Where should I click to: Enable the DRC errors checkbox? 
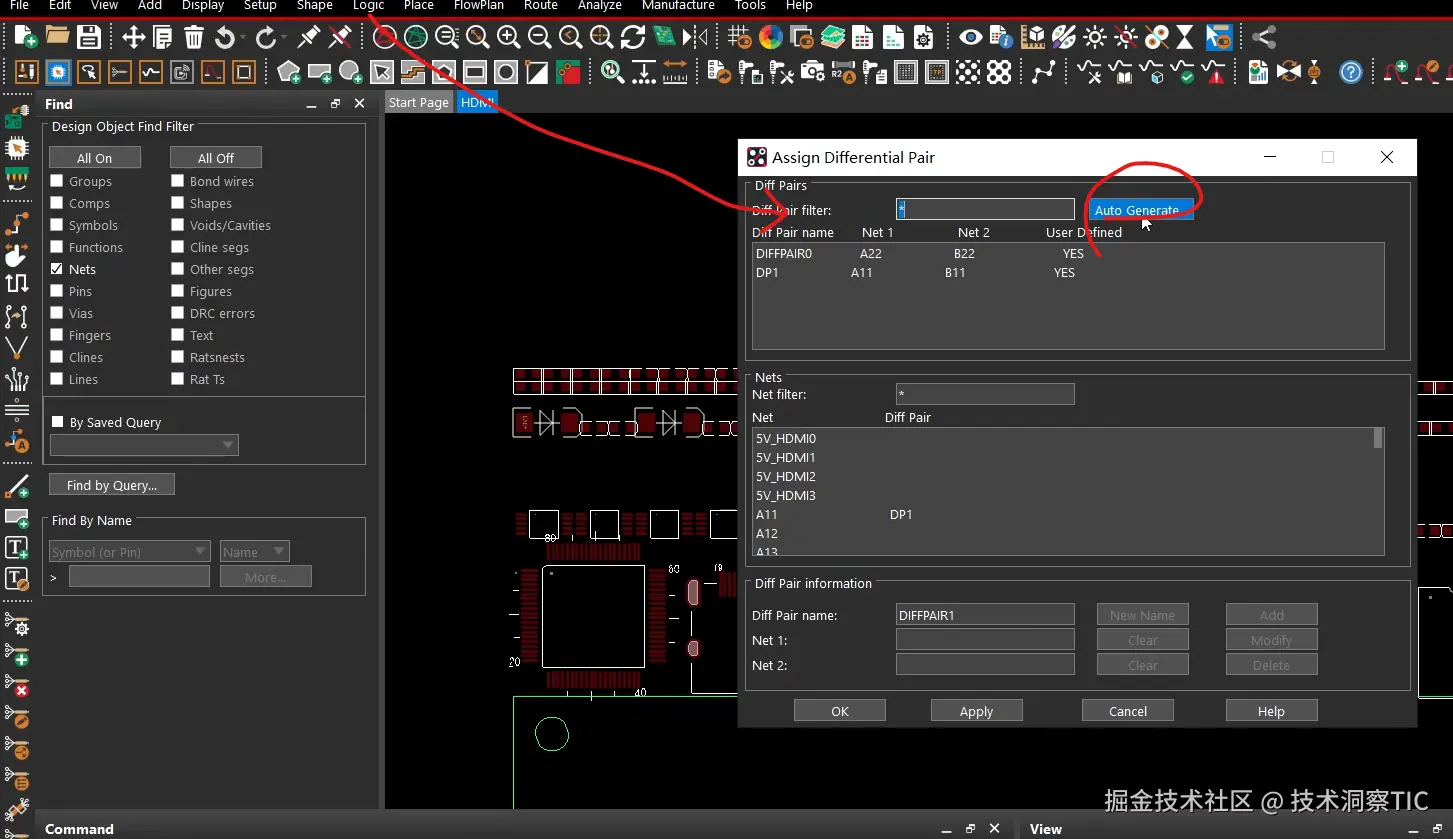point(177,313)
